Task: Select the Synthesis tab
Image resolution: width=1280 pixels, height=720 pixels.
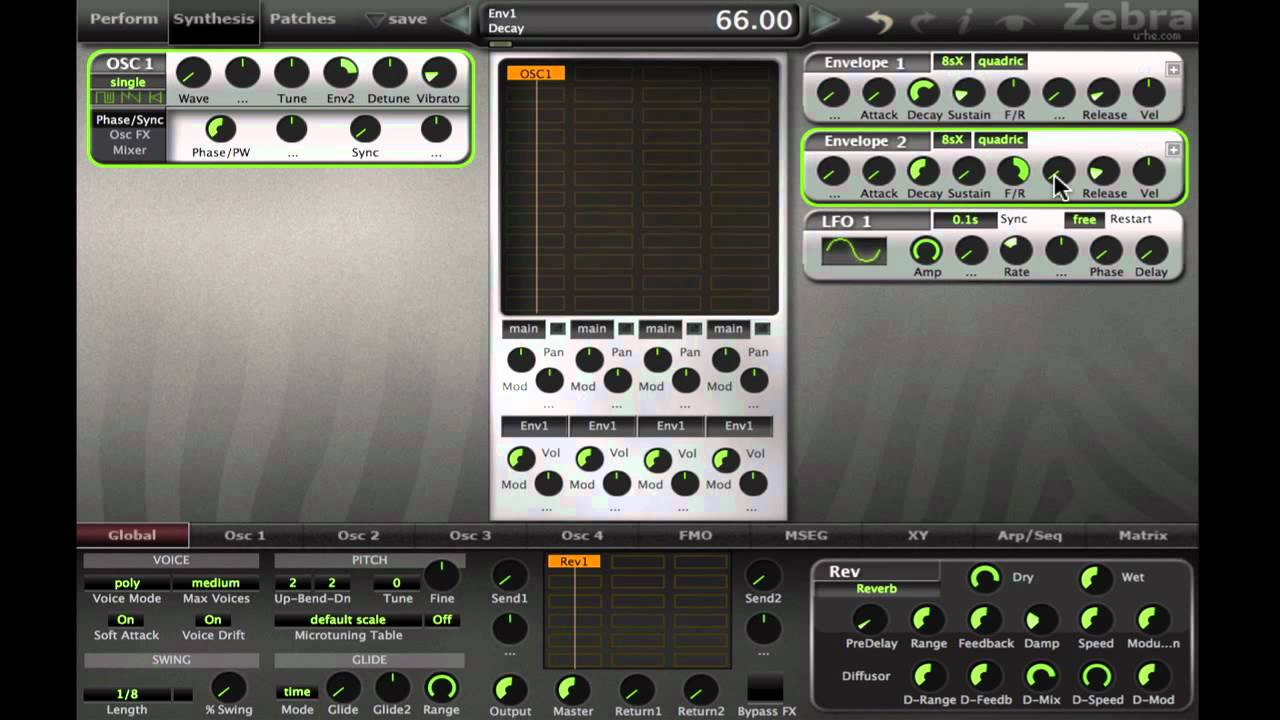Action: 213,19
